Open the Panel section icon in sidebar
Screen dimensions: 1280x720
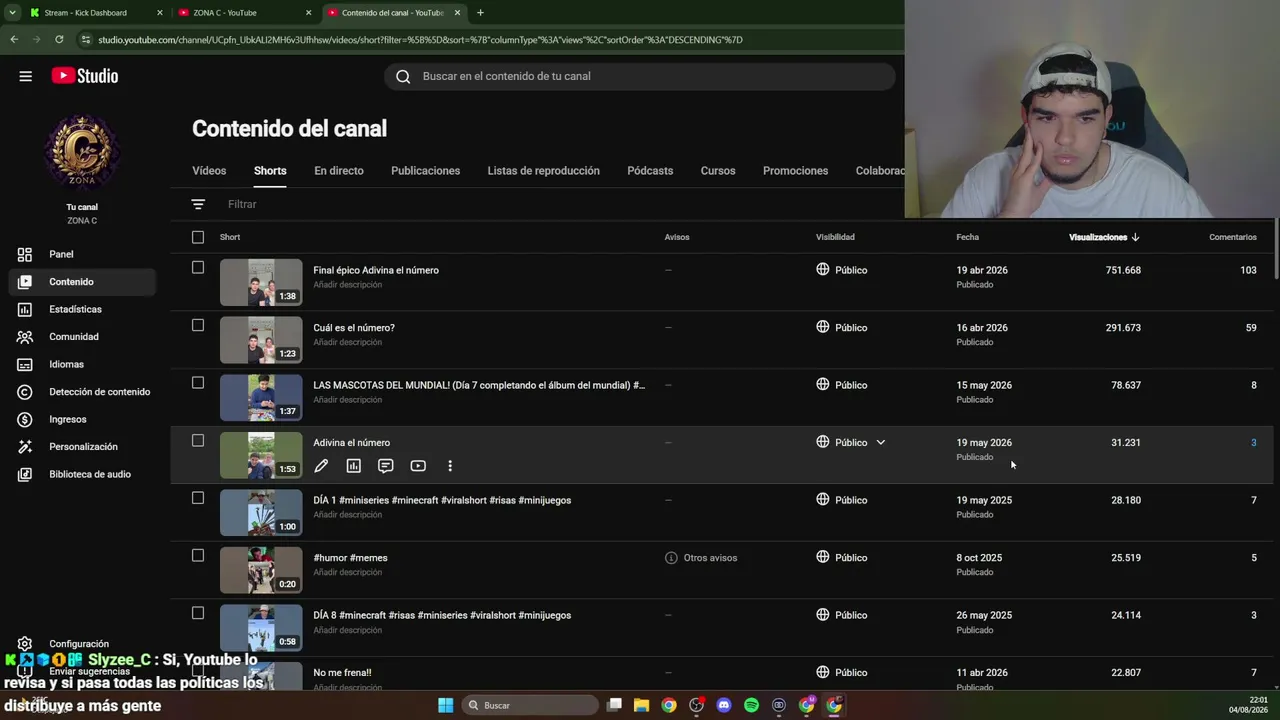click(25, 254)
